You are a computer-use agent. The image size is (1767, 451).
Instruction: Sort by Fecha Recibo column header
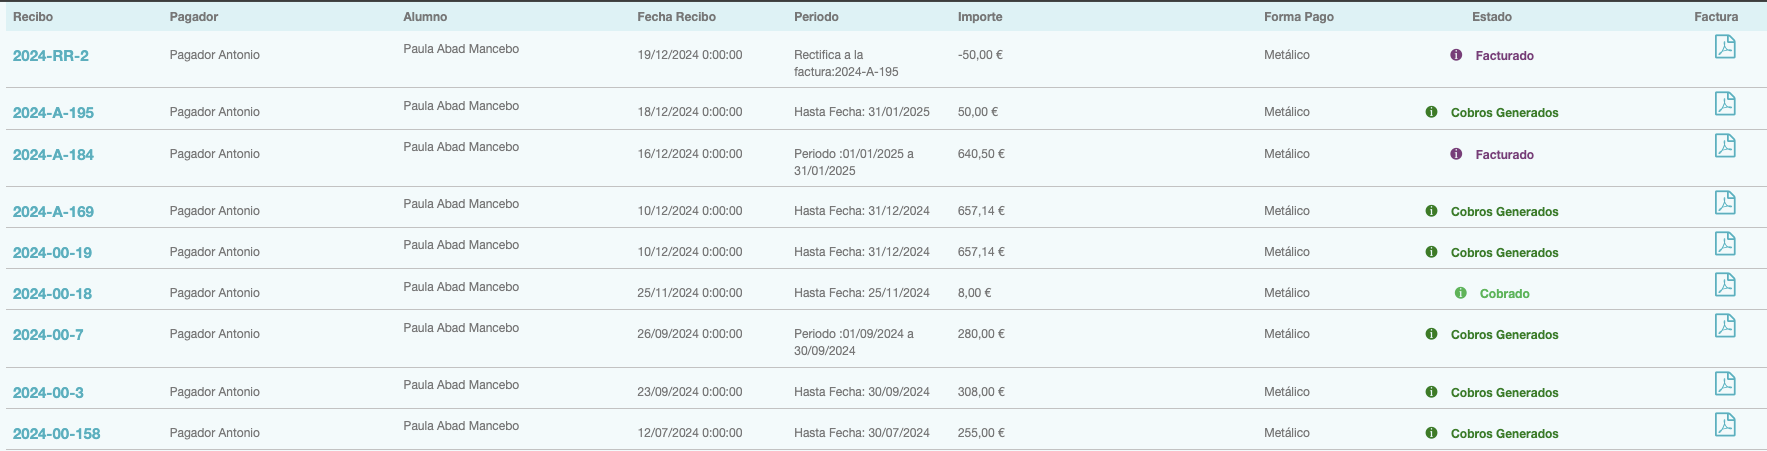coord(676,17)
